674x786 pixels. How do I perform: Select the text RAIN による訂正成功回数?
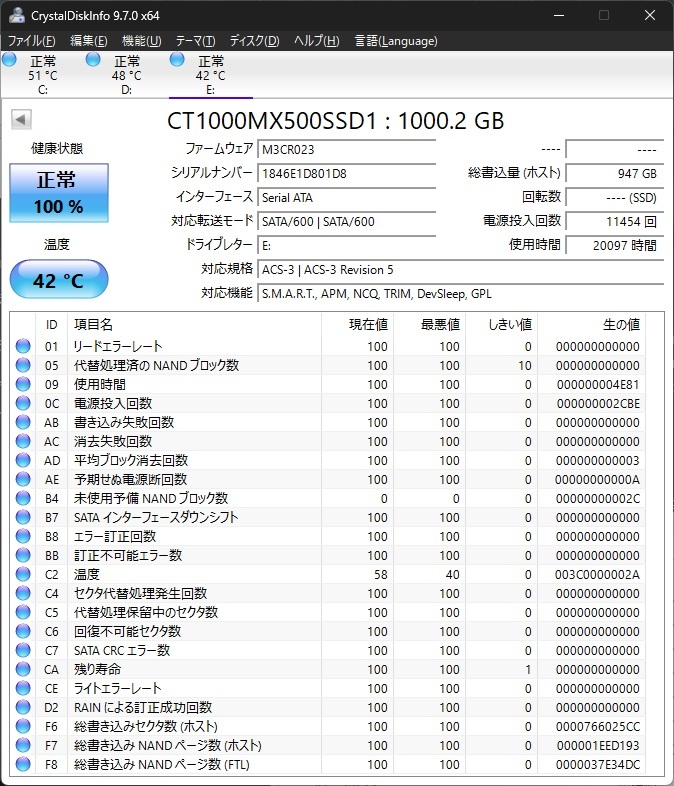tap(143, 707)
